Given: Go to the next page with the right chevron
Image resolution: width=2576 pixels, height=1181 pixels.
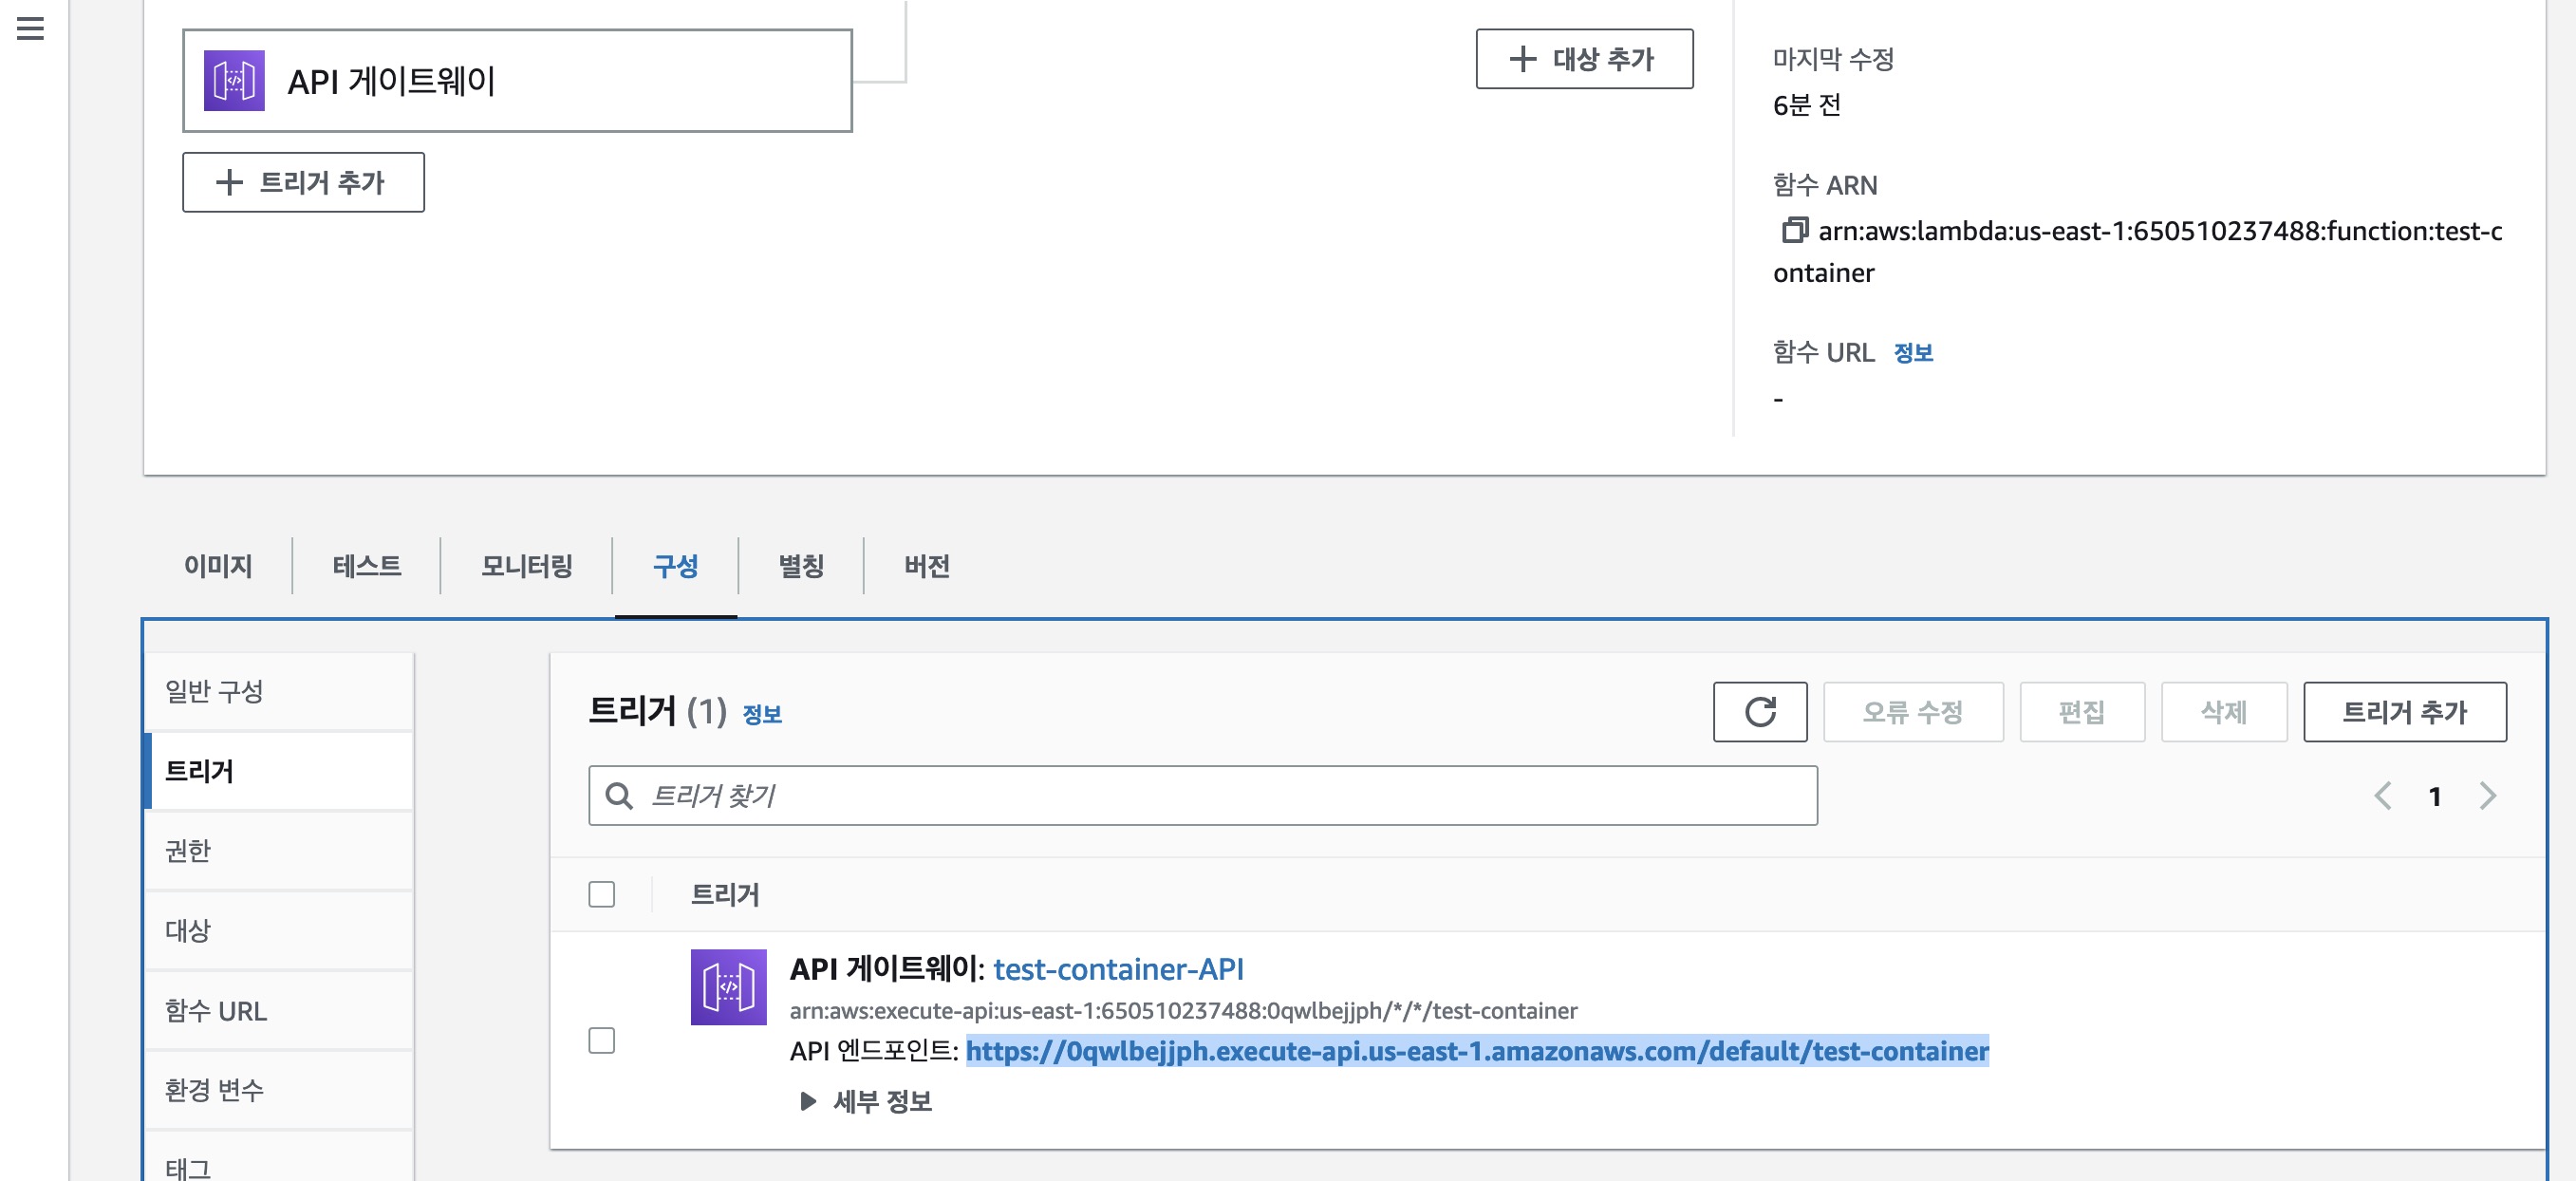Looking at the screenshot, I should point(2488,796).
